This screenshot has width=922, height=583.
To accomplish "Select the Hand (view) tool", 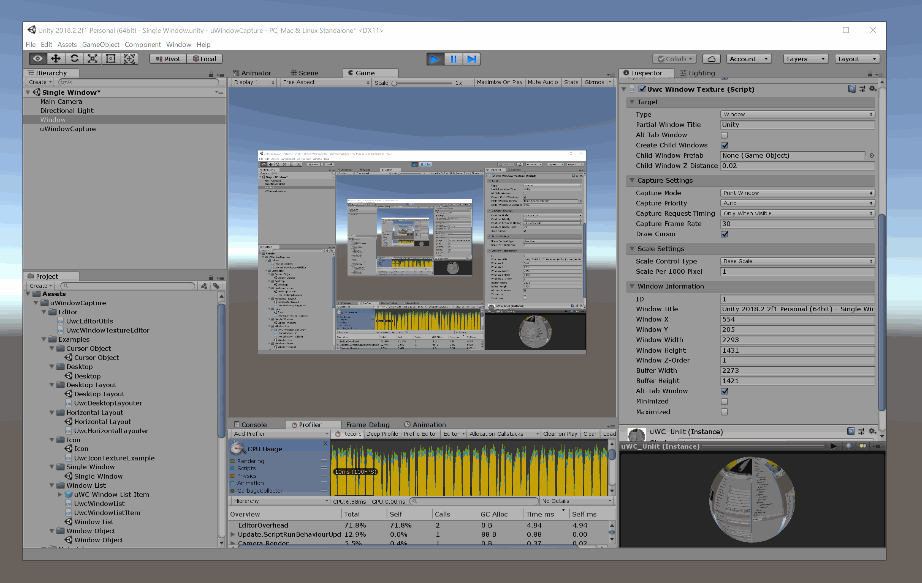I will pos(38,58).
